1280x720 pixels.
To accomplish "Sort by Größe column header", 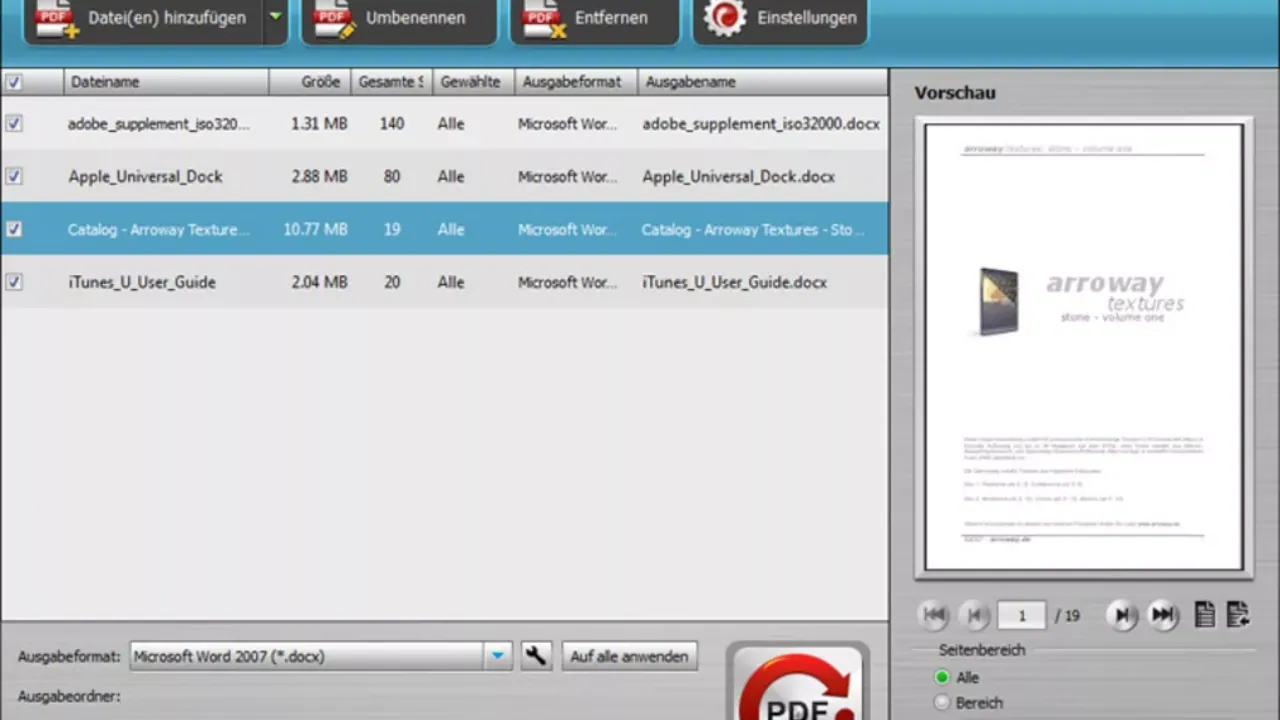I will 310,82.
